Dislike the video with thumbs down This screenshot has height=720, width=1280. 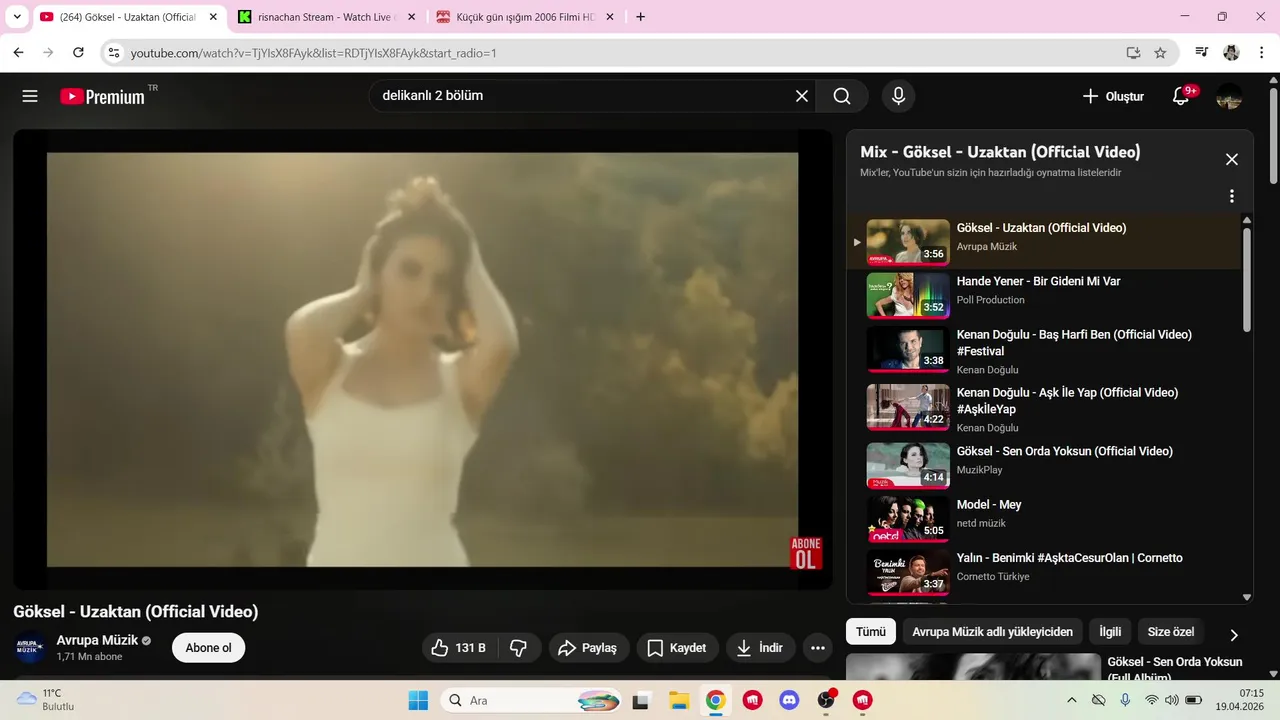pyautogui.click(x=518, y=648)
